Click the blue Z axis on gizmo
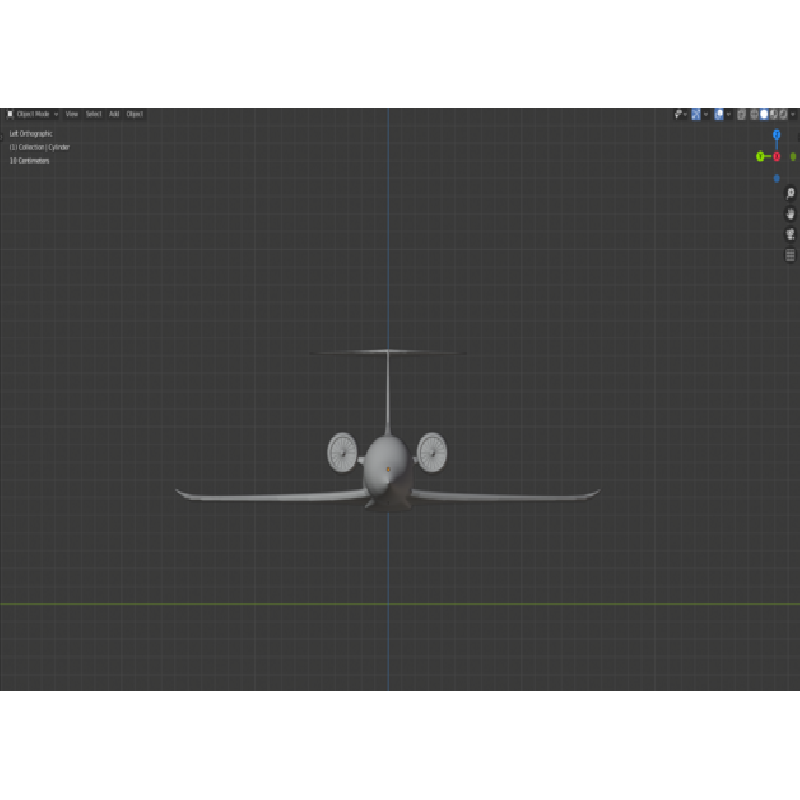Image resolution: width=800 pixels, height=800 pixels. pos(776,134)
